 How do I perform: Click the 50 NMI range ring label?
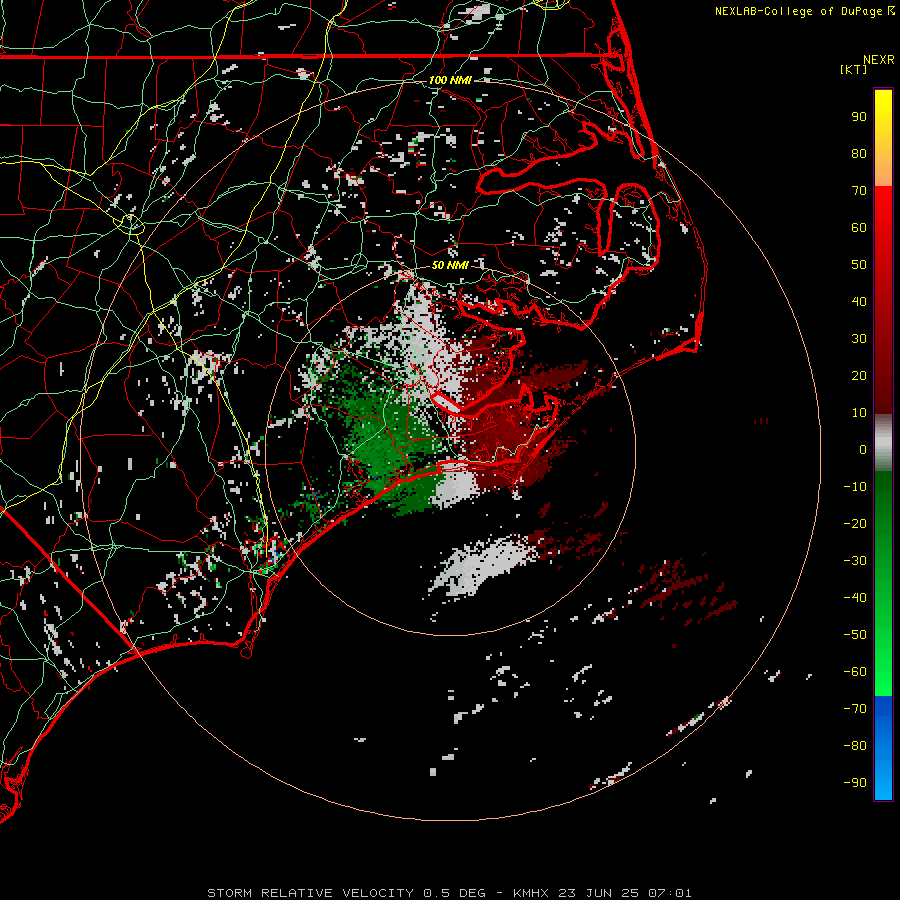[x=450, y=265]
